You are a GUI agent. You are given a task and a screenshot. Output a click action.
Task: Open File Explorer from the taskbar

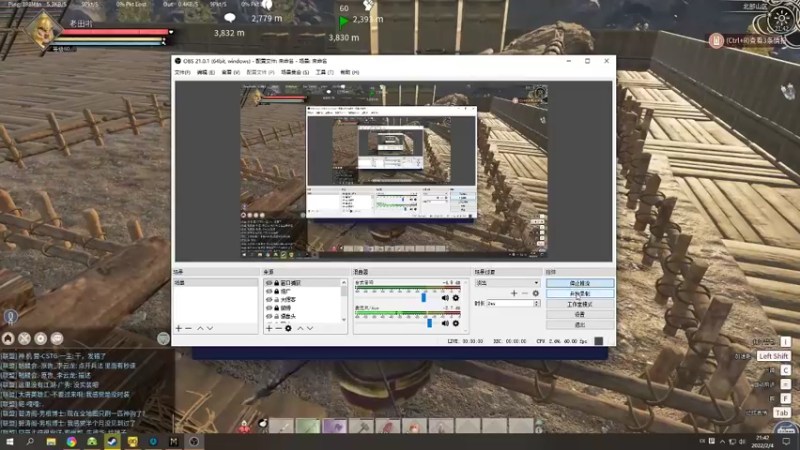point(51,441)
